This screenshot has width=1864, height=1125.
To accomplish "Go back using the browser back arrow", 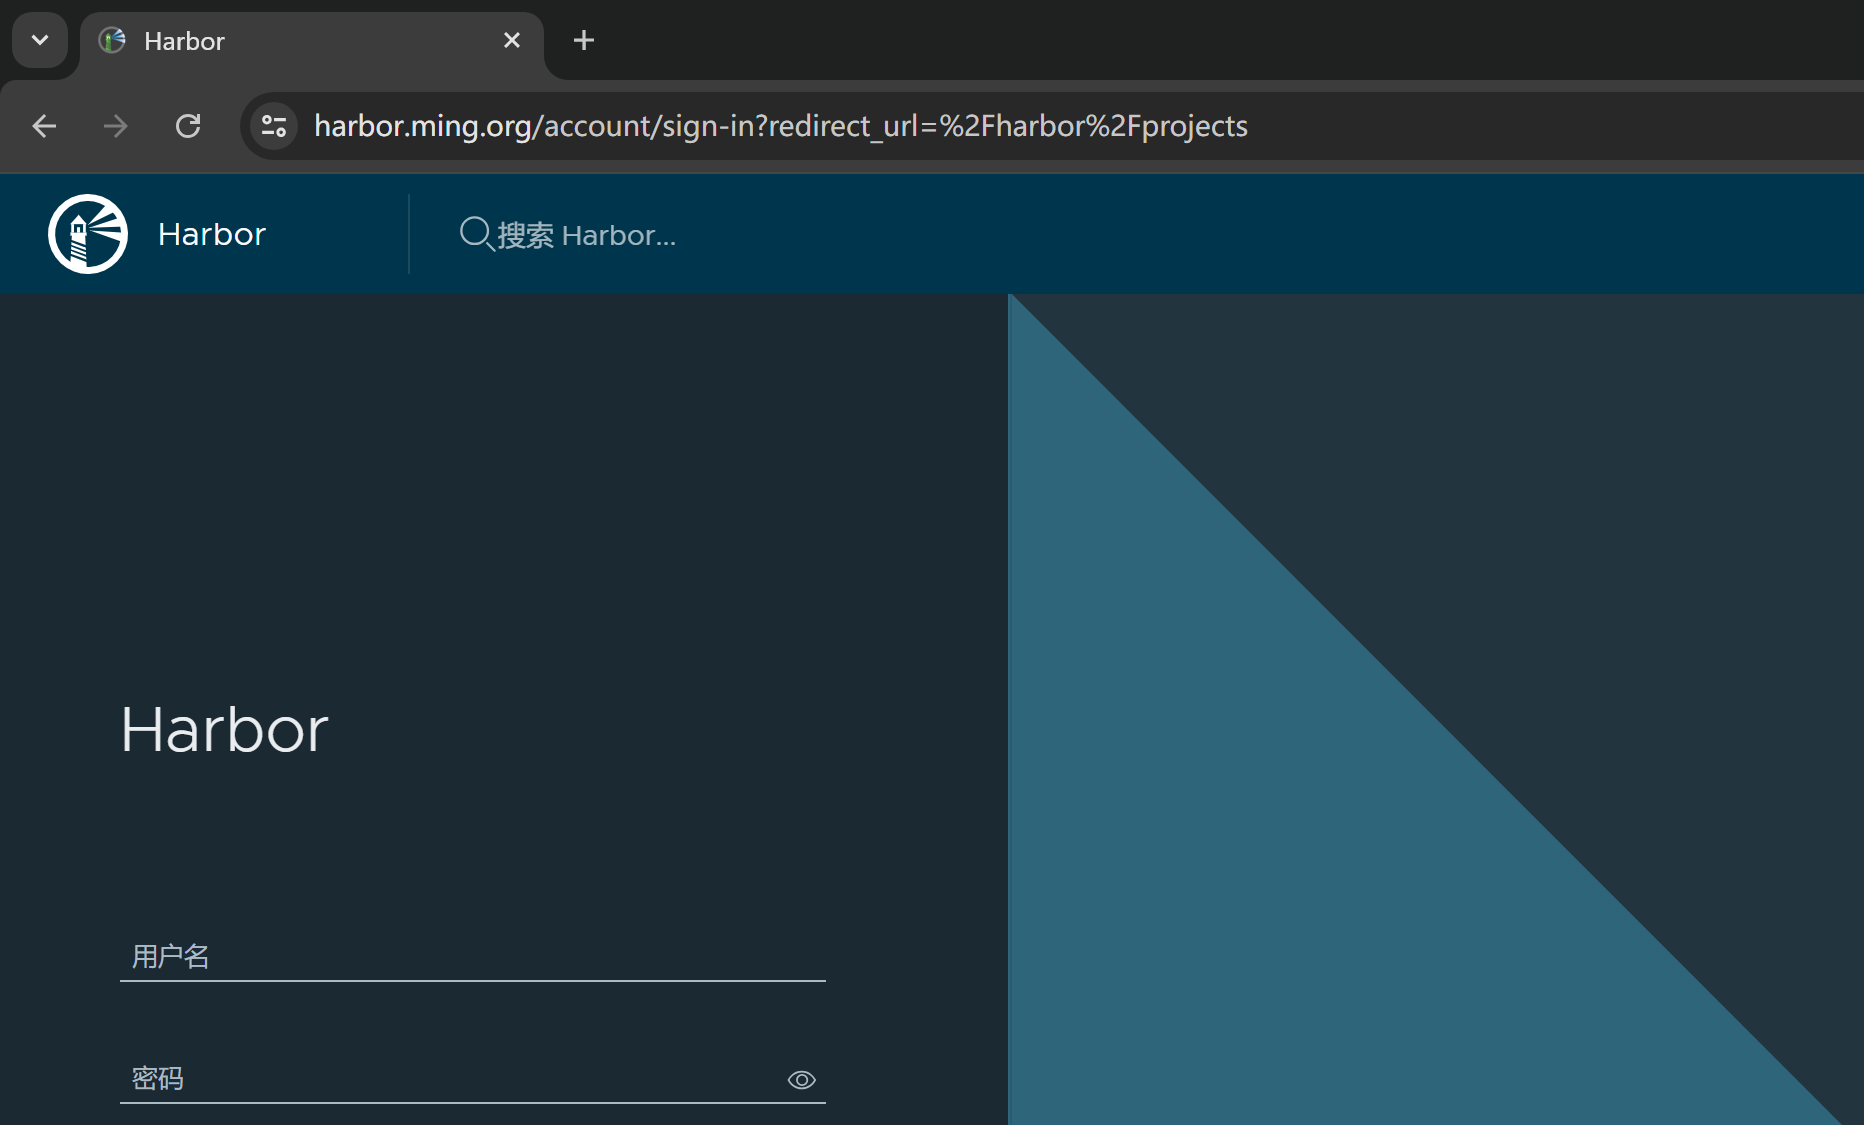I will pyautogui.click(x=44, y=126).
